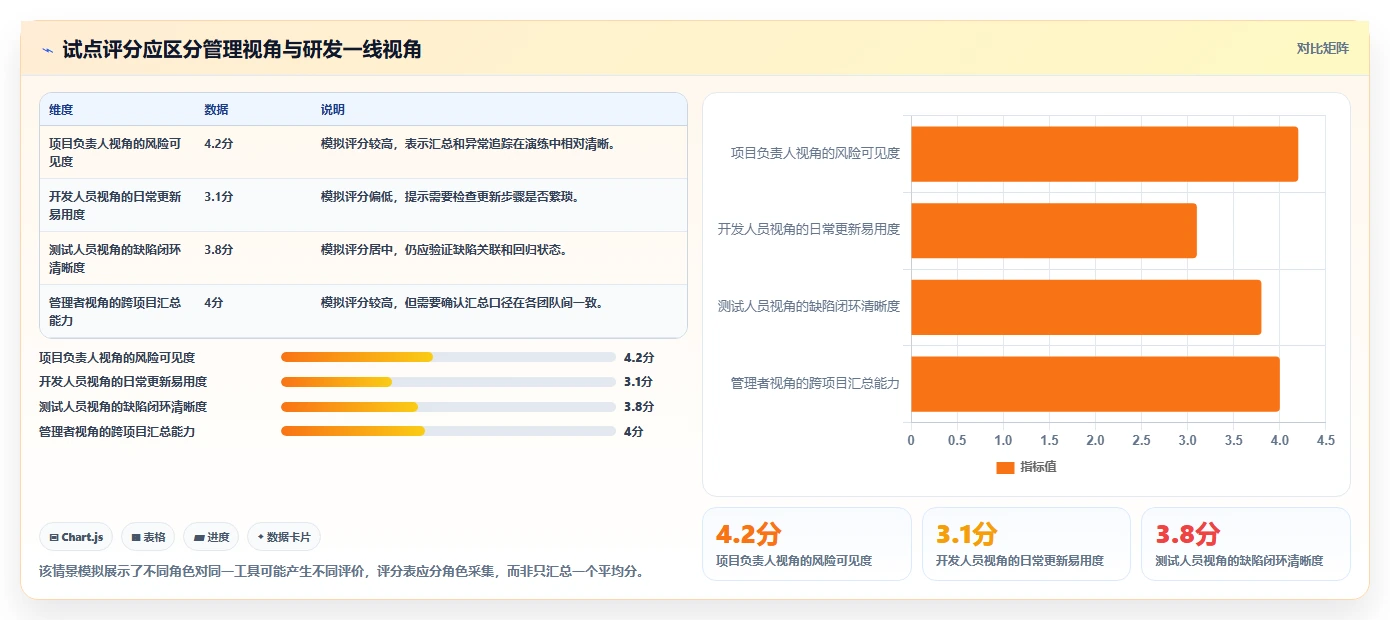1390x620 pixels.
Task: Open the 3.1分 data card
Action: click(1027, 544)
